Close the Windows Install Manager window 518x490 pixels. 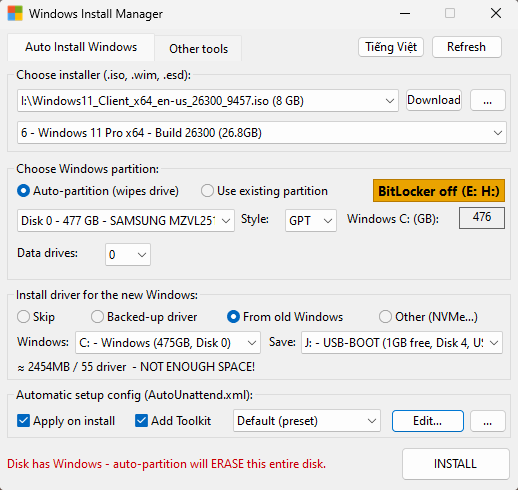click(496, 14)
